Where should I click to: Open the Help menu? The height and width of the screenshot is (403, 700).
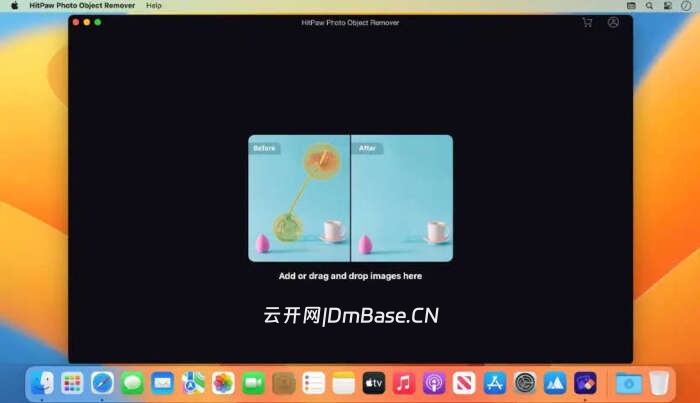pos(154,5)
